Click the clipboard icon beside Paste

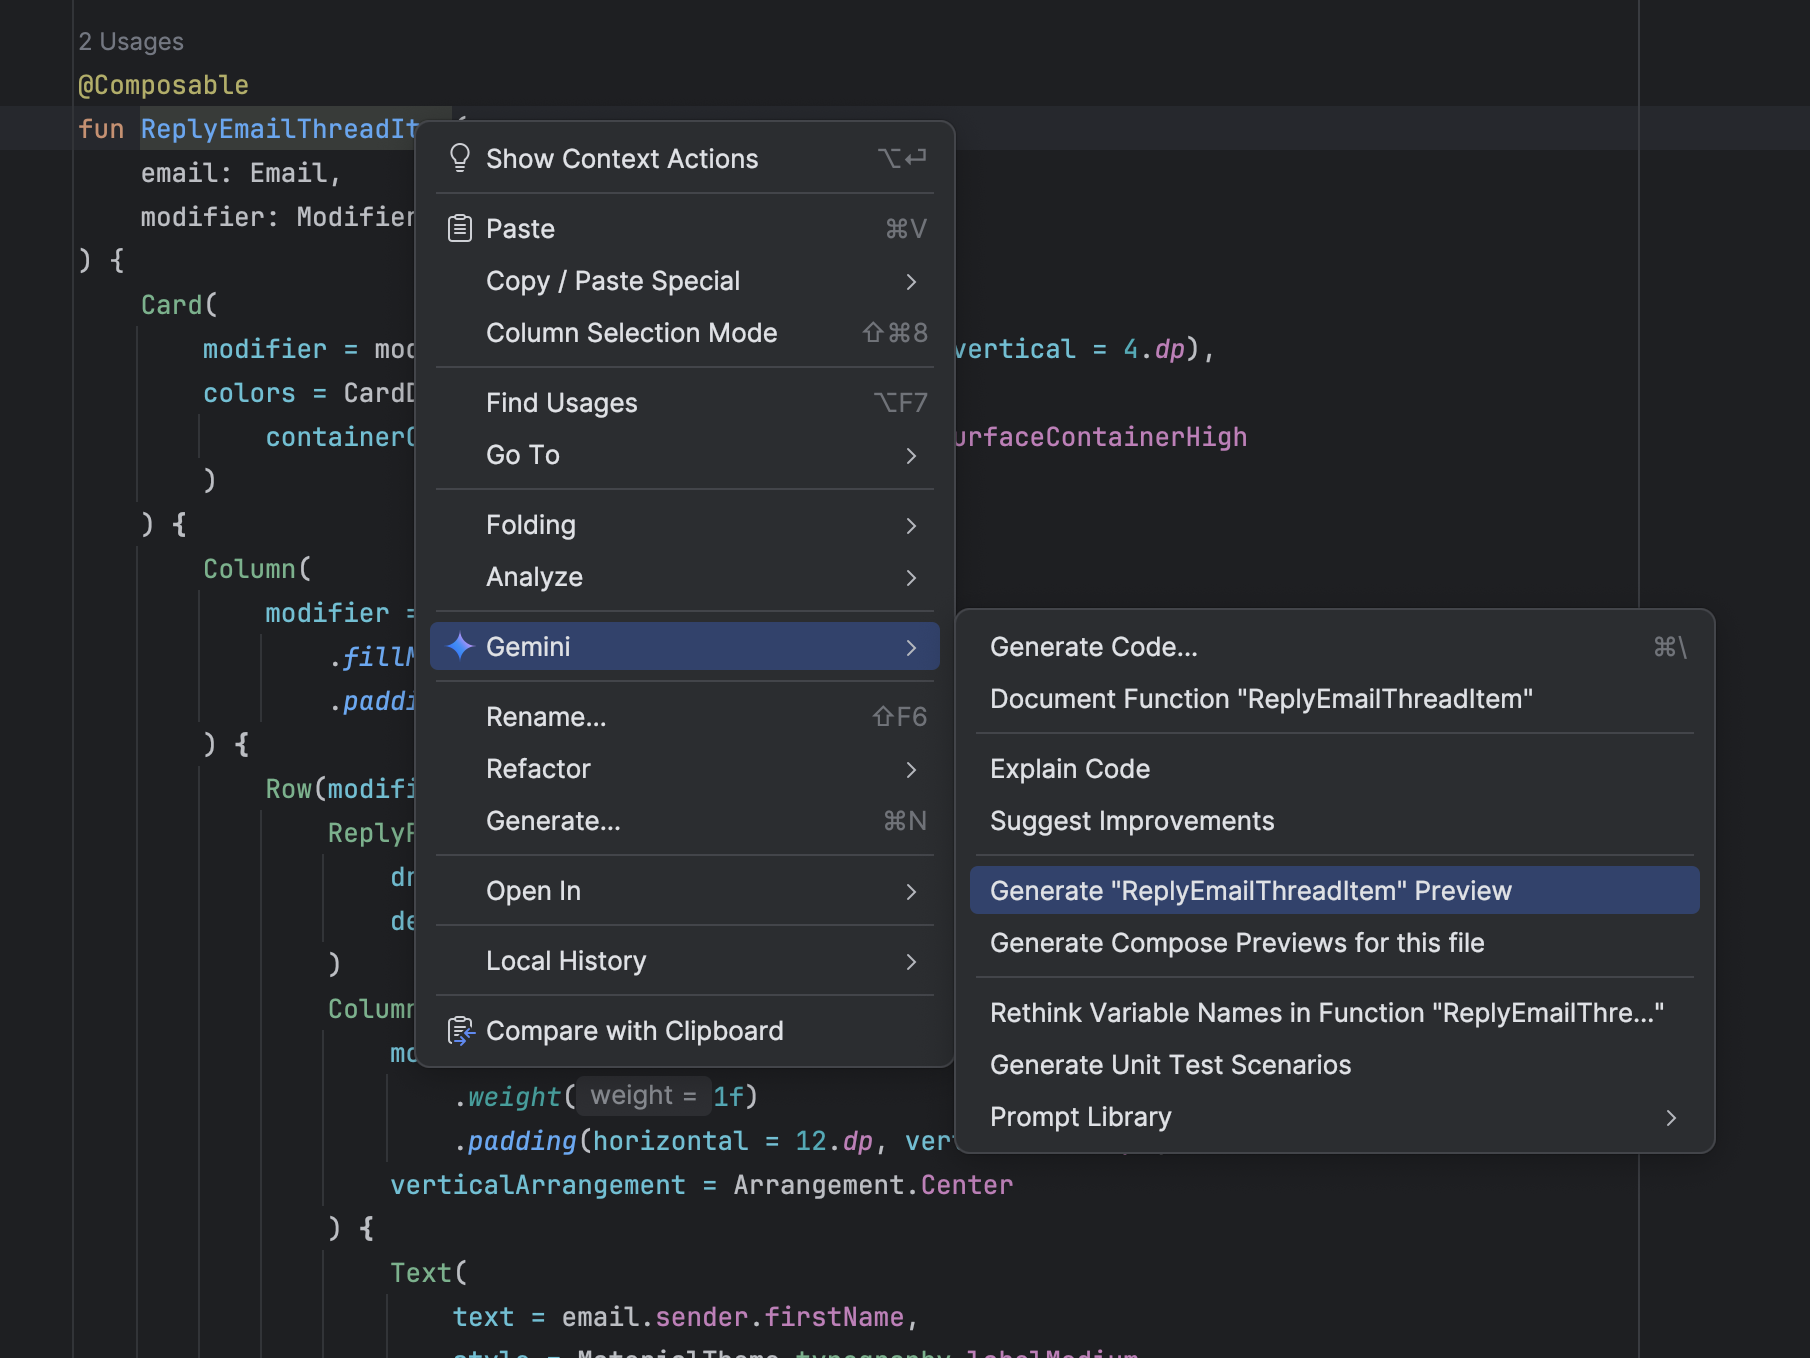(460, 228)
